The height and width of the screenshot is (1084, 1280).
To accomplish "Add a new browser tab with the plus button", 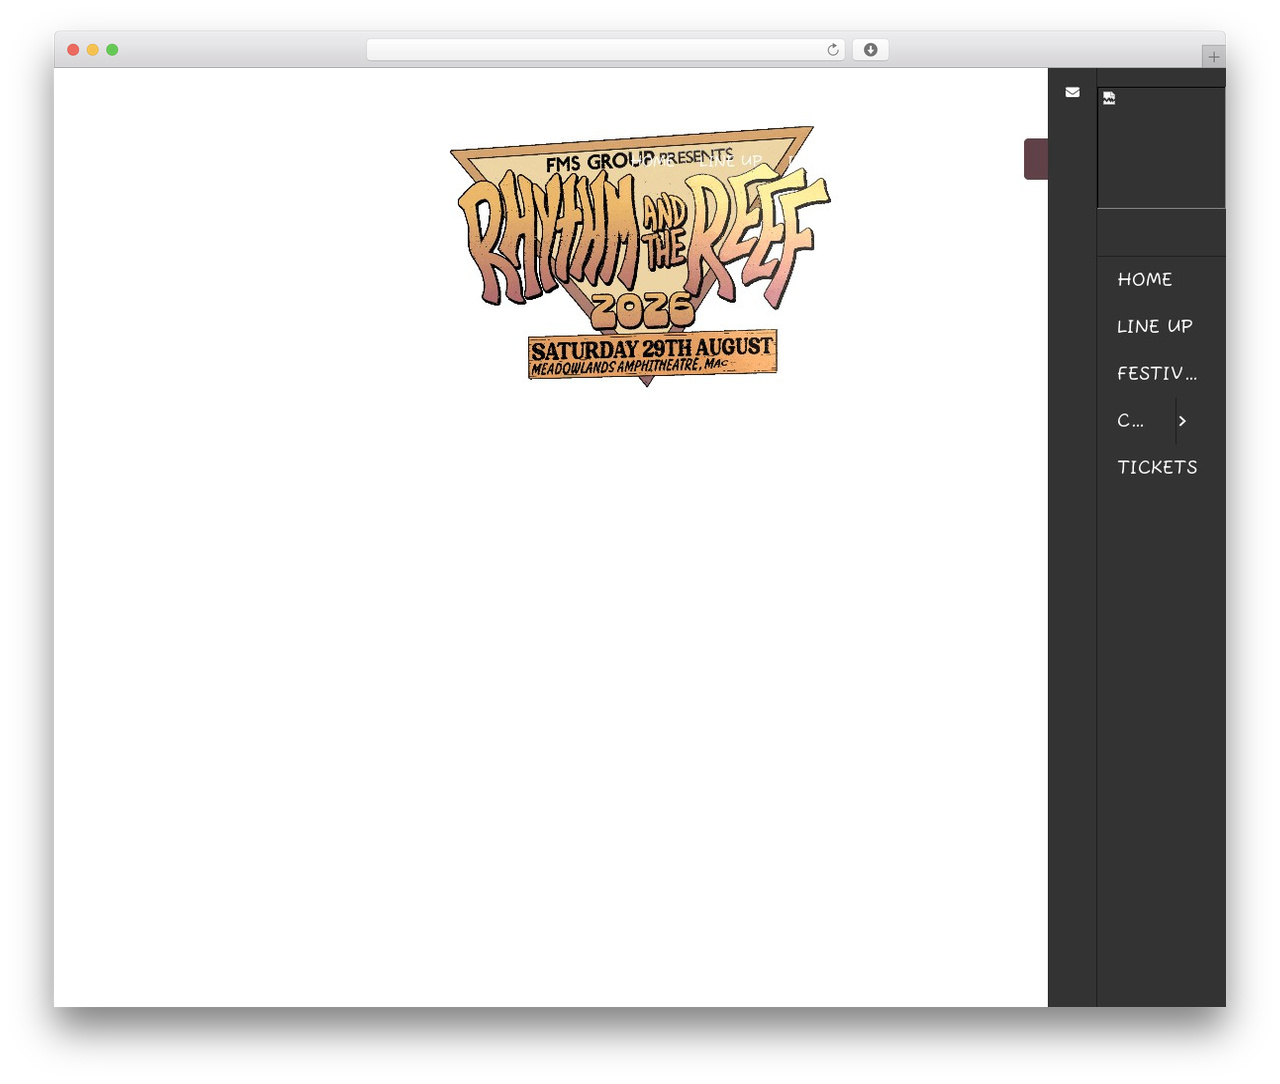I will click(x=1213, y=57).
